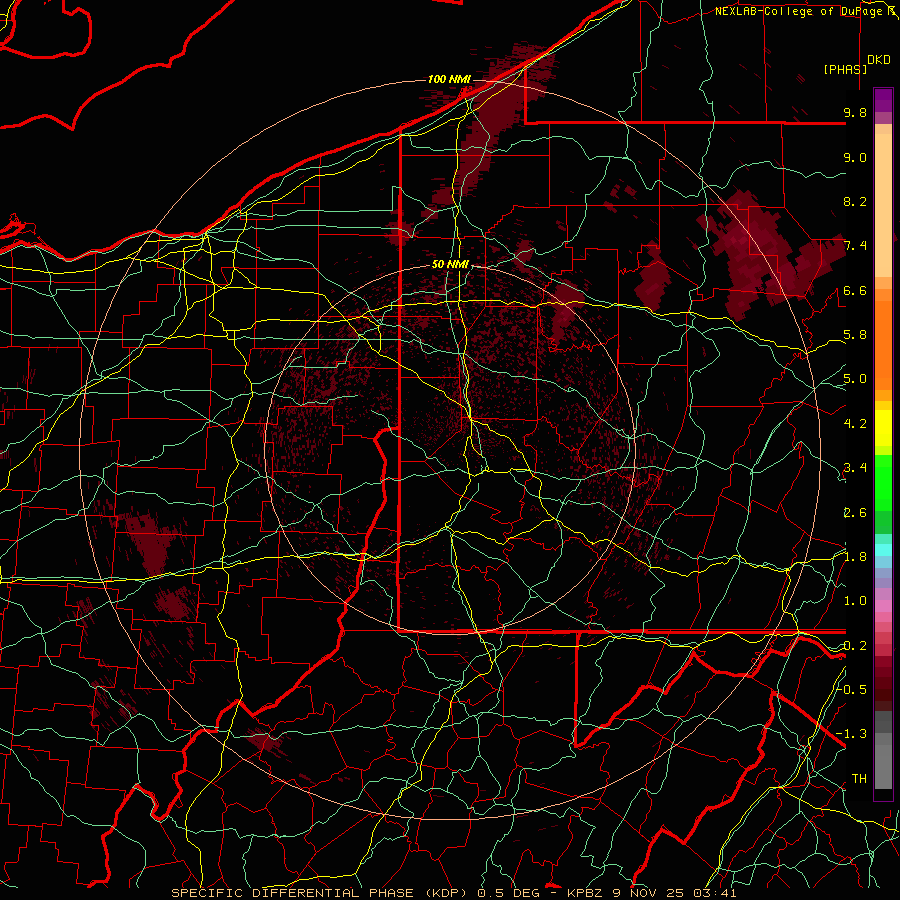Click the 5.8 value on the color scale
This screenshot has width=900, height=900.
tap(855, 335)
